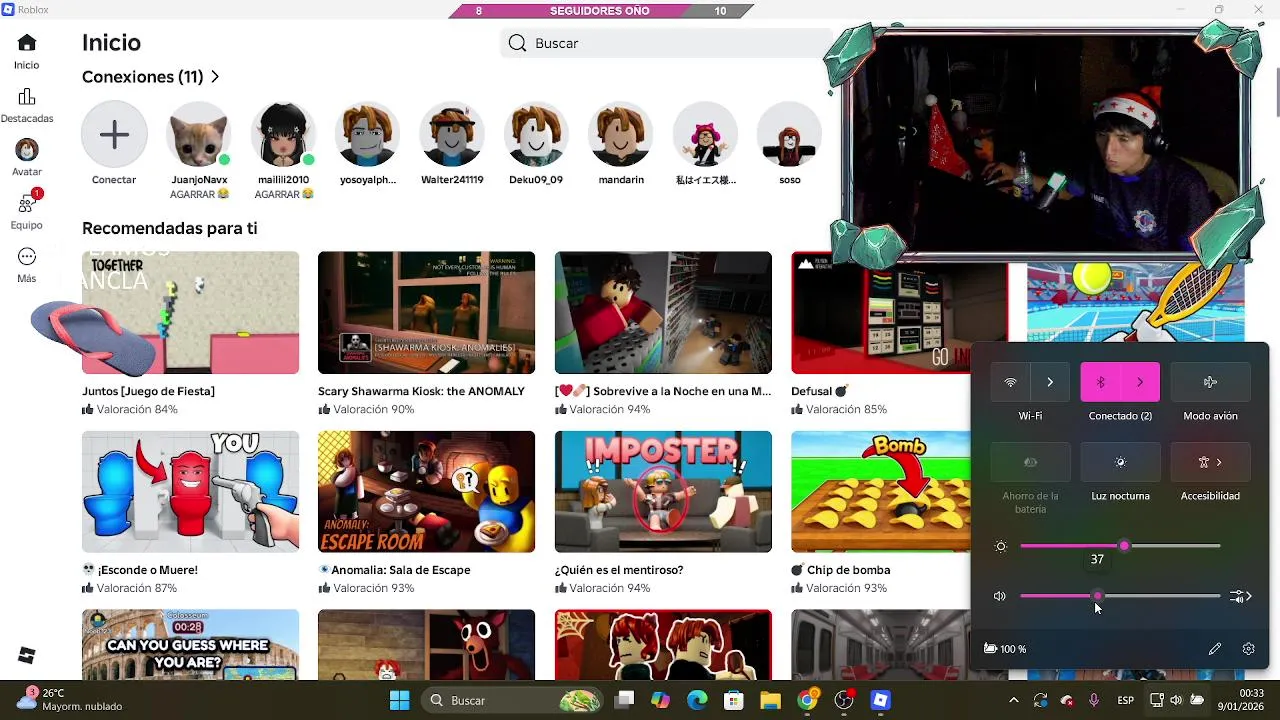
Task: Toggle Bluetooth on or off
Action: [x=1100, y=382]
